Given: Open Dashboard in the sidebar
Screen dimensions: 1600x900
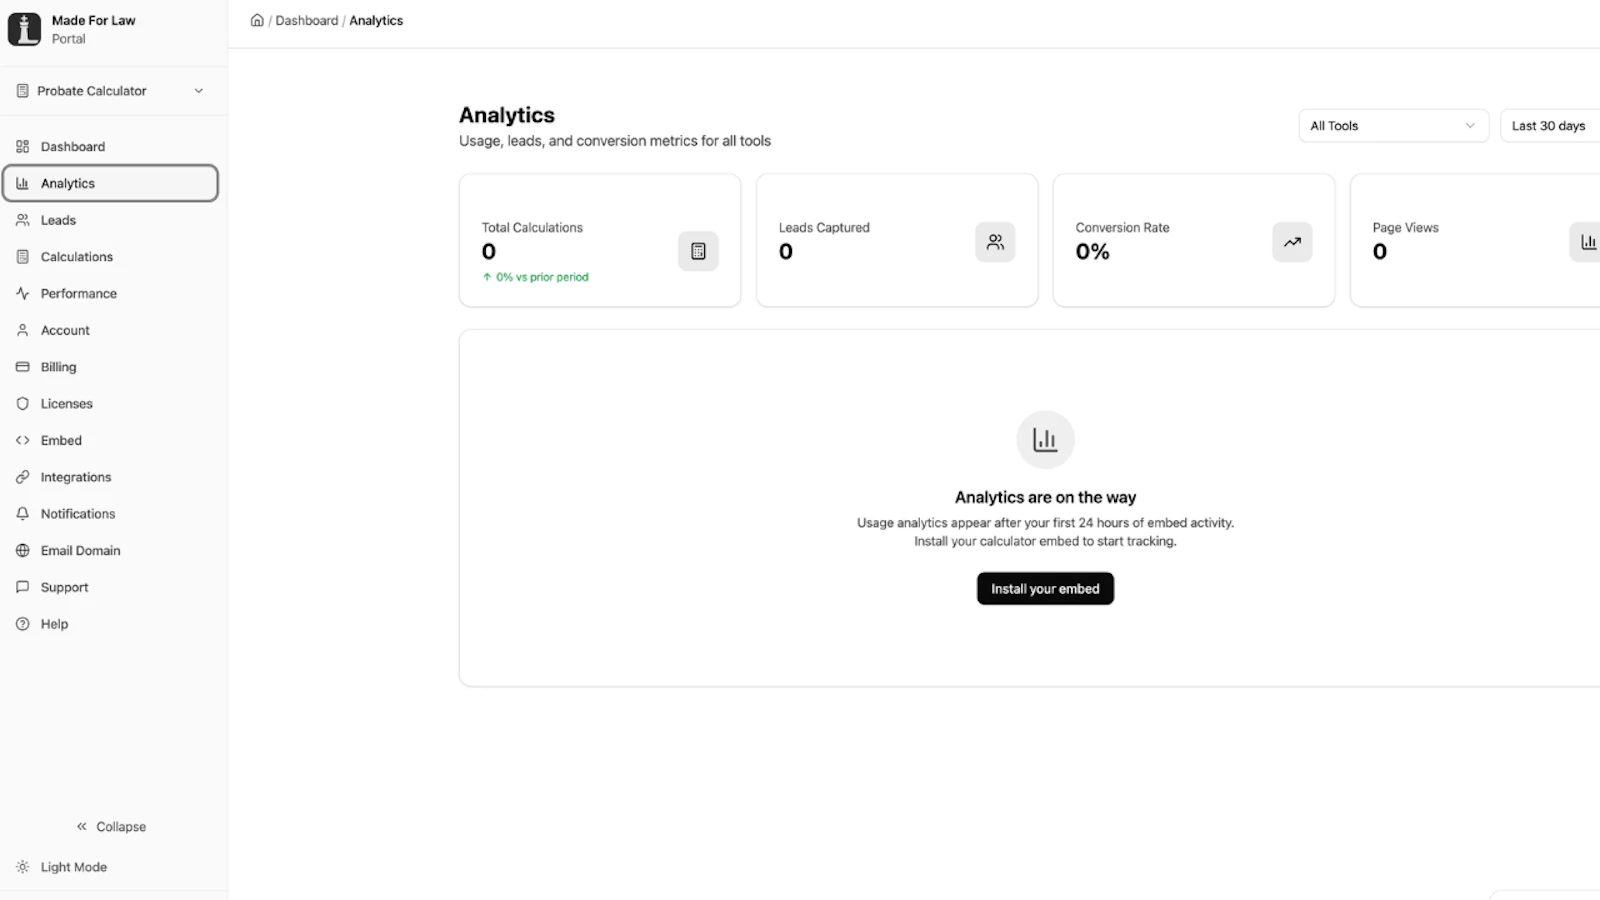Looking at the screenshot, I should (110, 147).
